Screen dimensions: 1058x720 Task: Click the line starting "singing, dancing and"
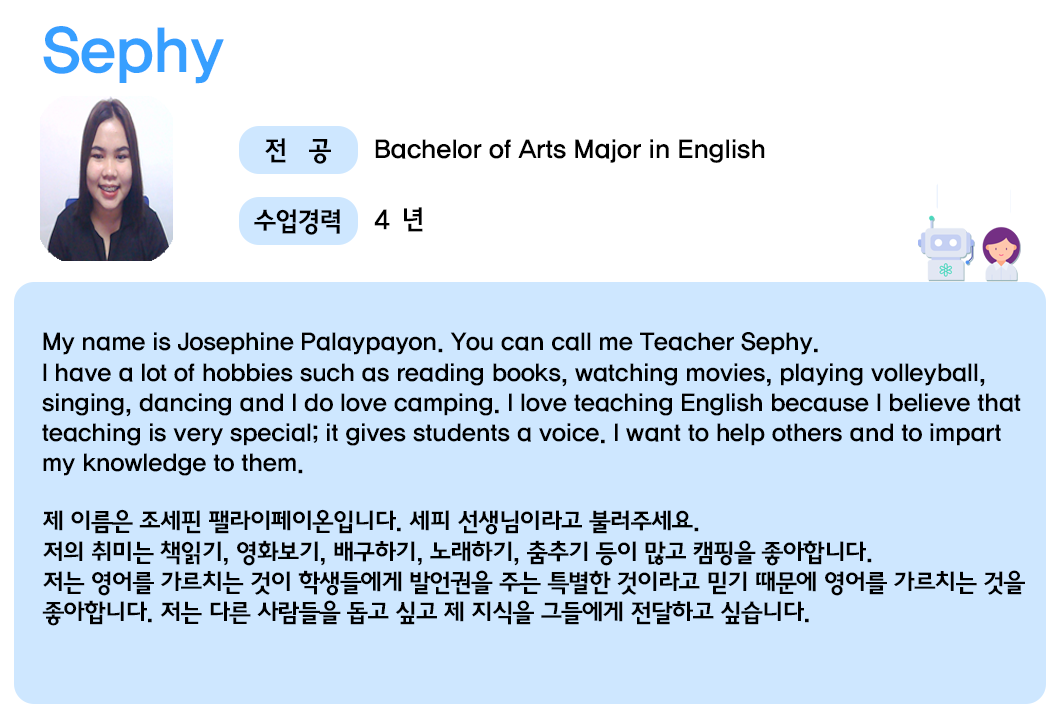531,403
